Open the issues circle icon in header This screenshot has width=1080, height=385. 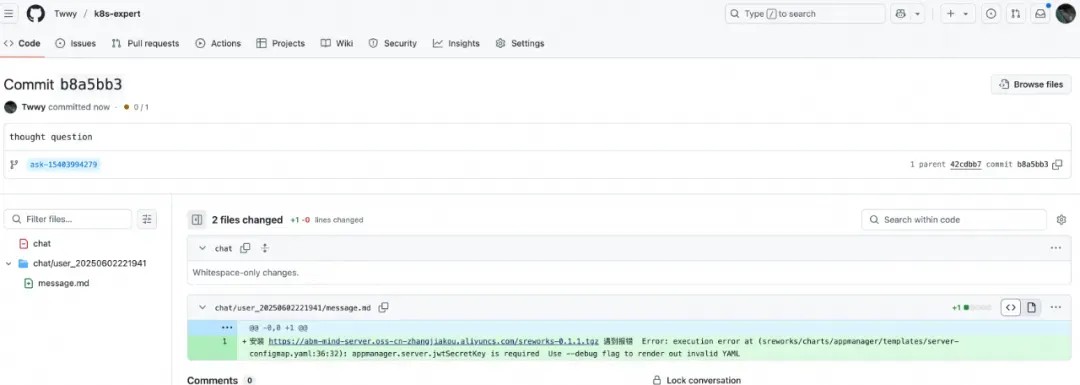[991, 14]
